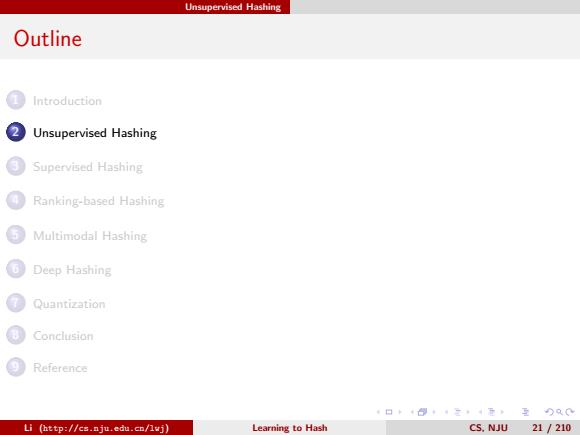Click the magnifier search icon
Viewport: 580px width, 435px height.
point(559,412)
